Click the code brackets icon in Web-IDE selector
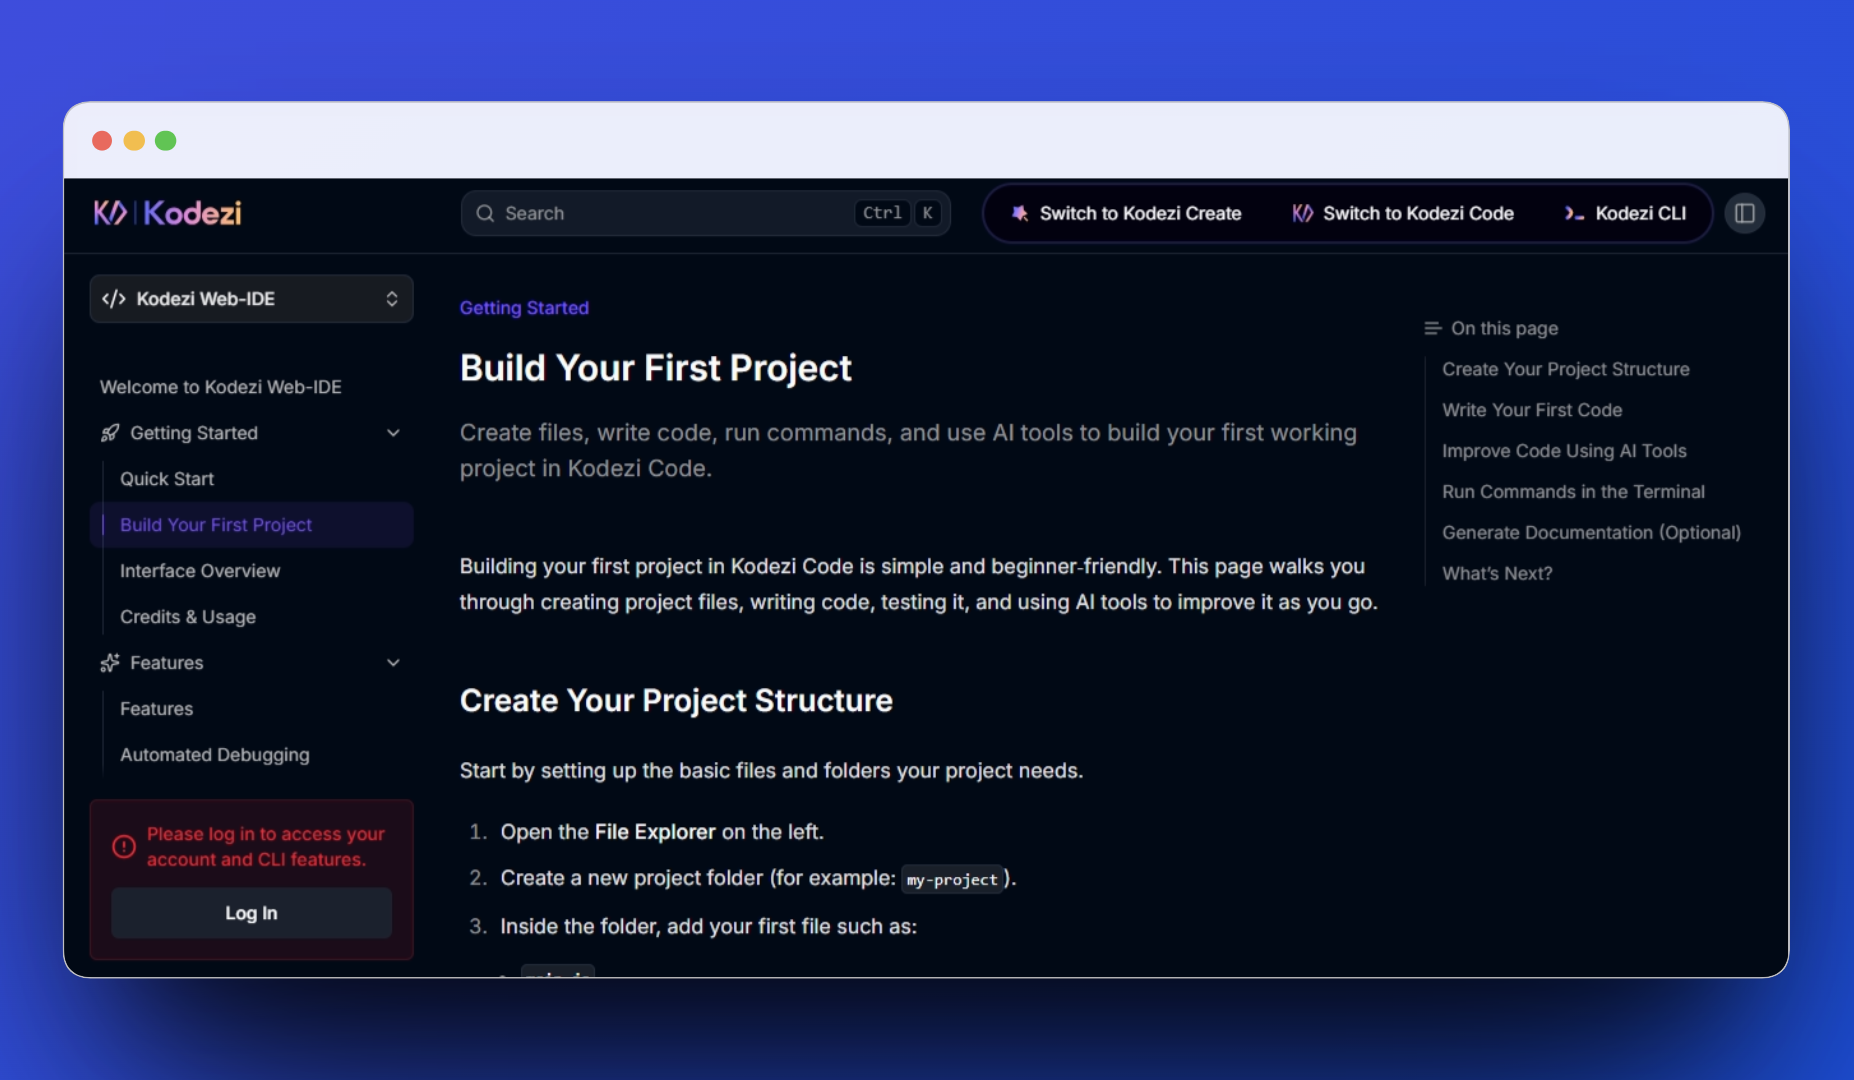Image resolution: width=1854 pixels, height=1080 pixels. (x=114, y=299)
